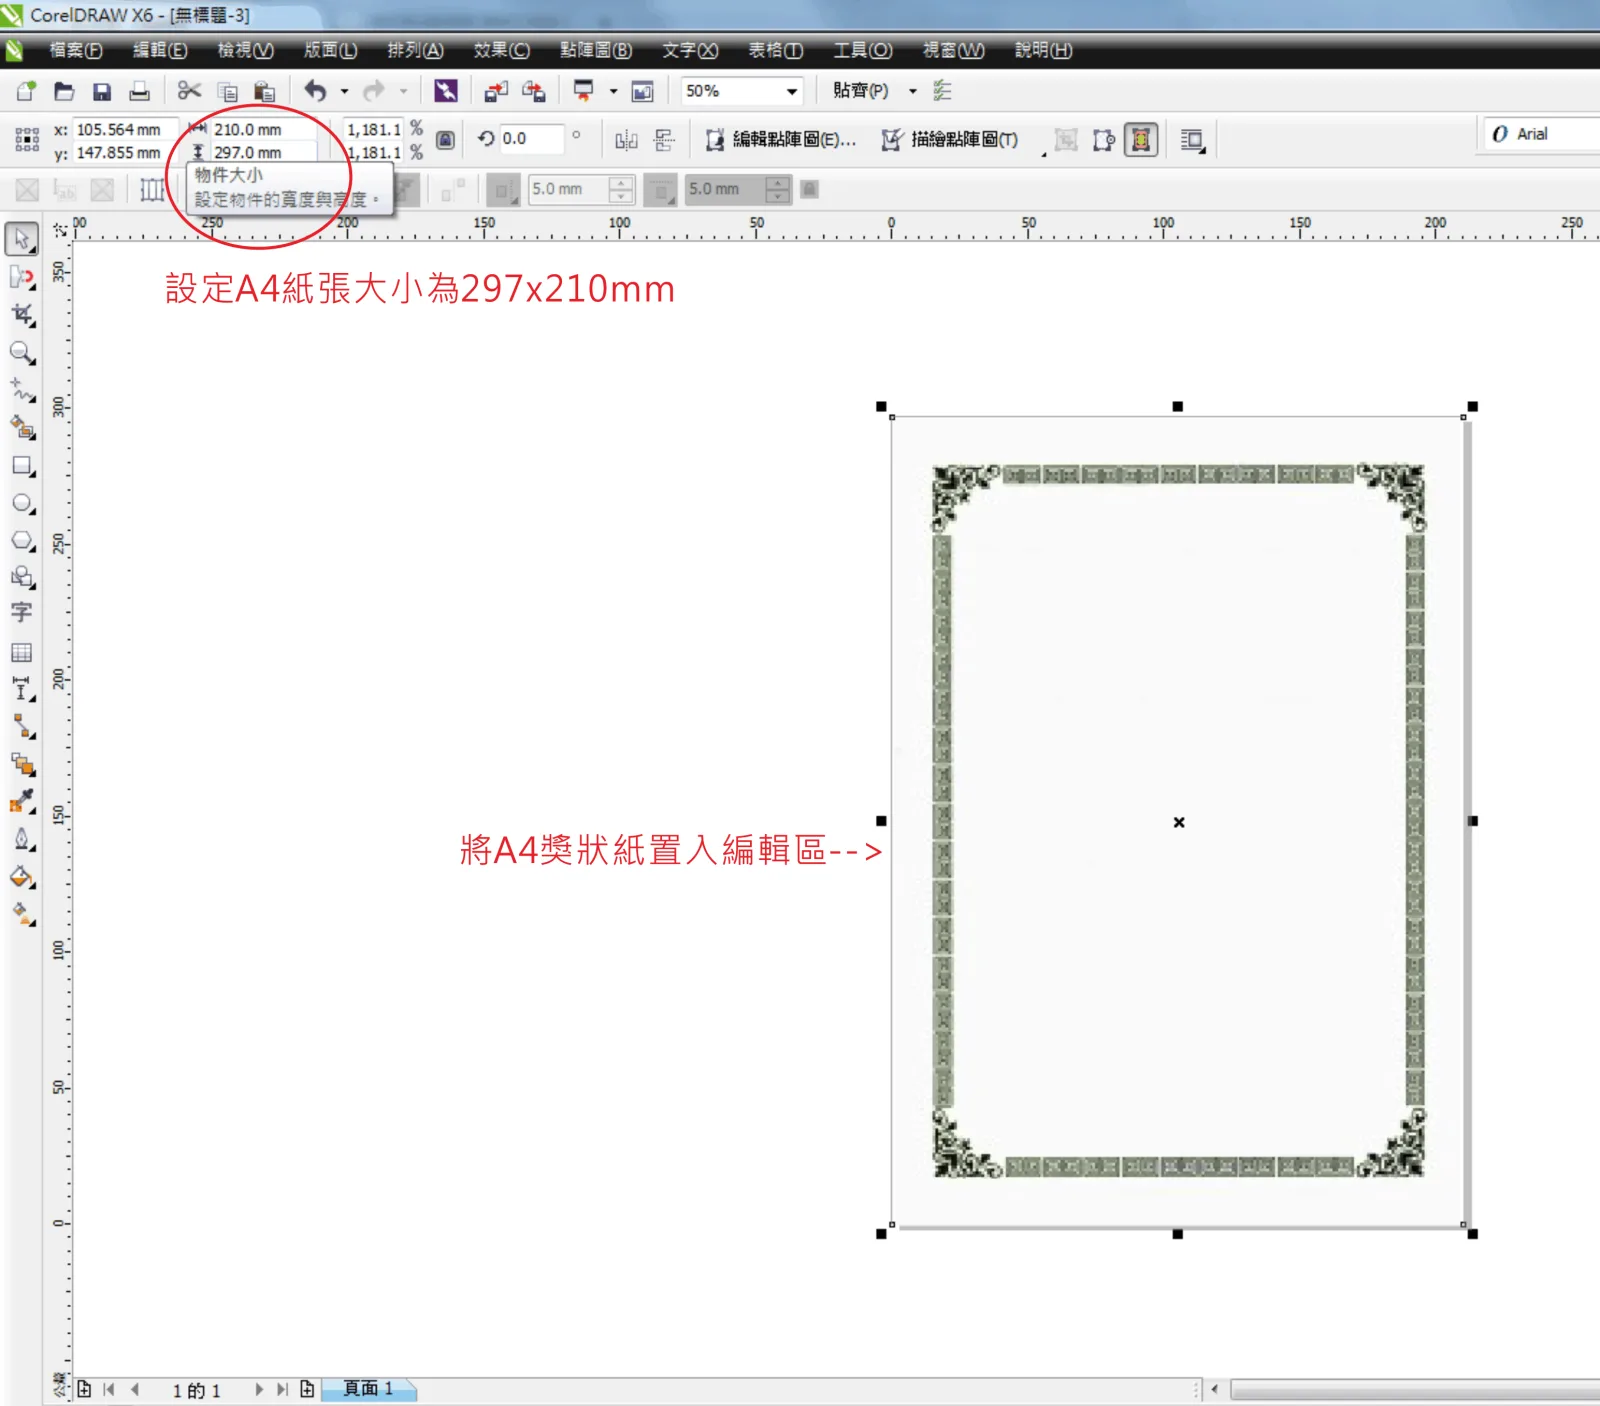
Task: Select the Shape edit tool
Action: [22, 277]
